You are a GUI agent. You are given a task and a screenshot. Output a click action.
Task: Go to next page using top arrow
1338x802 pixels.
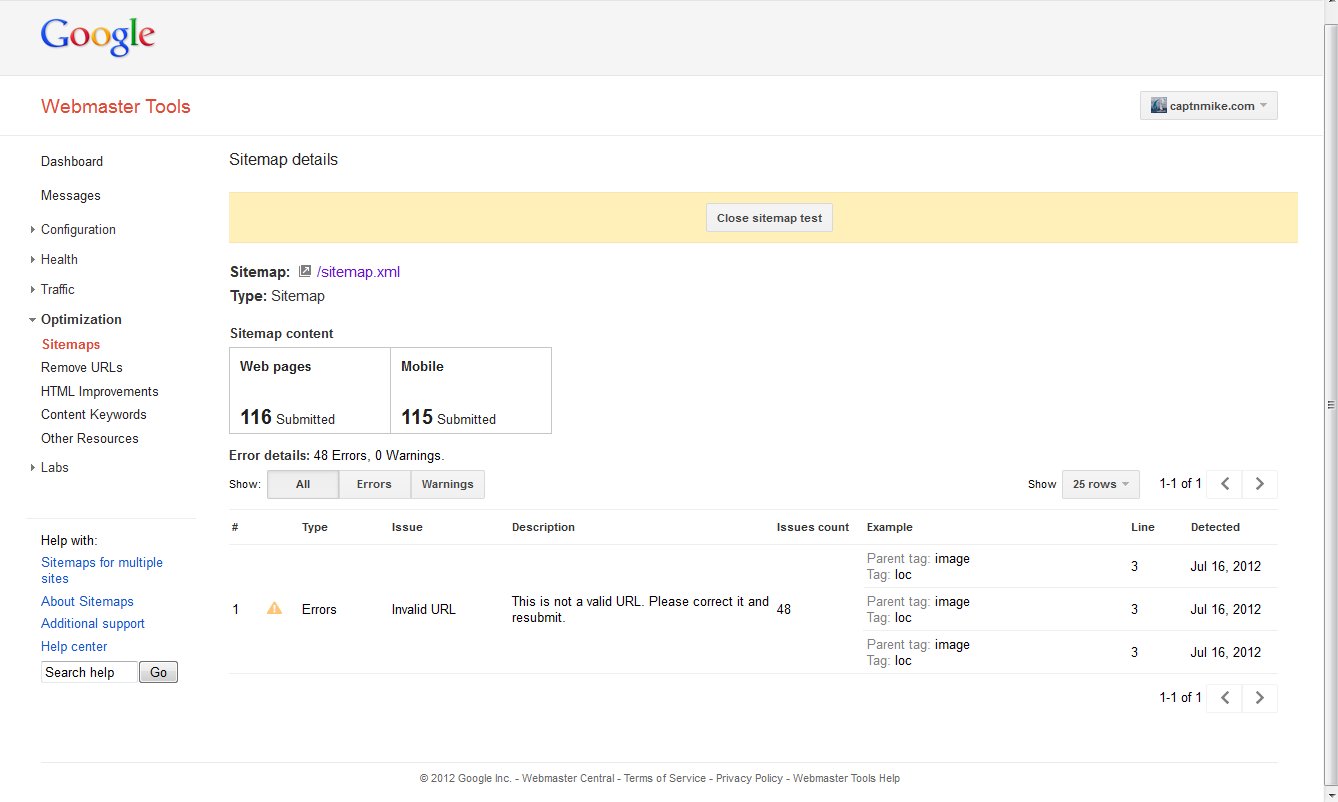click(1259, 484)
